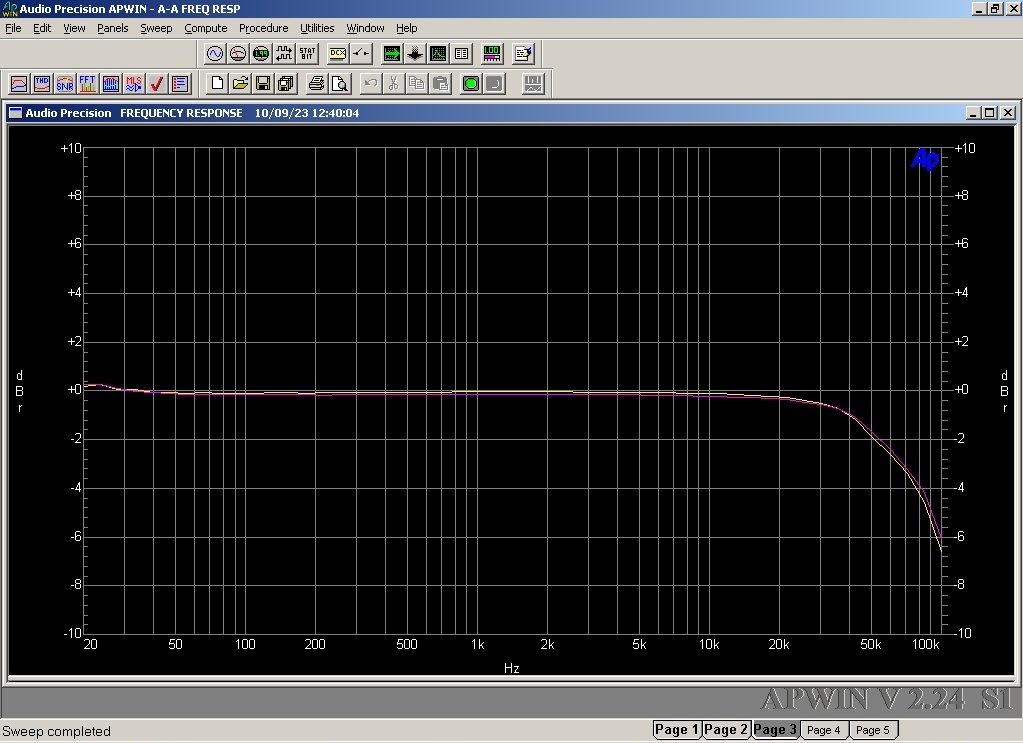Open the switcher panel icon
Image resolution: width=1023 pixels, height=743 pixels.
pyautogui.click(x=361, y=54)
